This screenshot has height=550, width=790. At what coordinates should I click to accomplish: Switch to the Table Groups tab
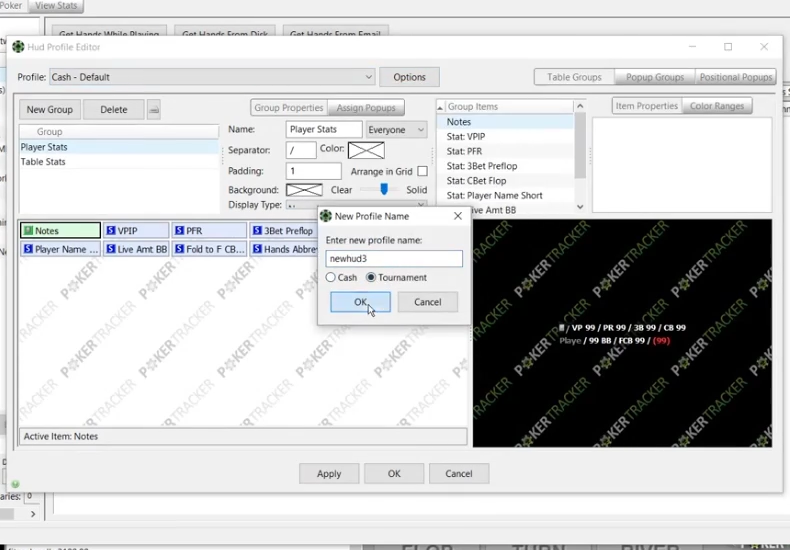click(574, 77)
